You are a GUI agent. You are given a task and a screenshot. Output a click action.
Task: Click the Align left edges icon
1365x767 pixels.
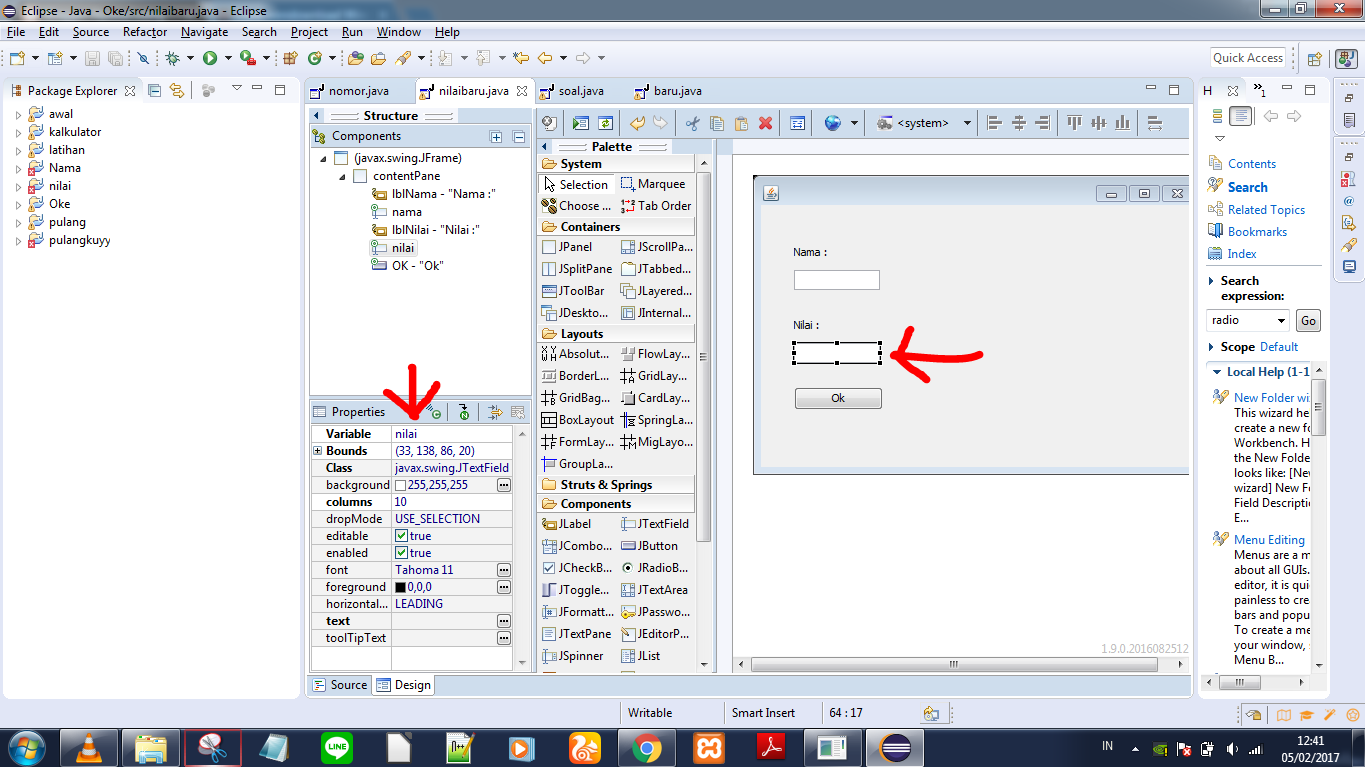click(x=994, y=123)
